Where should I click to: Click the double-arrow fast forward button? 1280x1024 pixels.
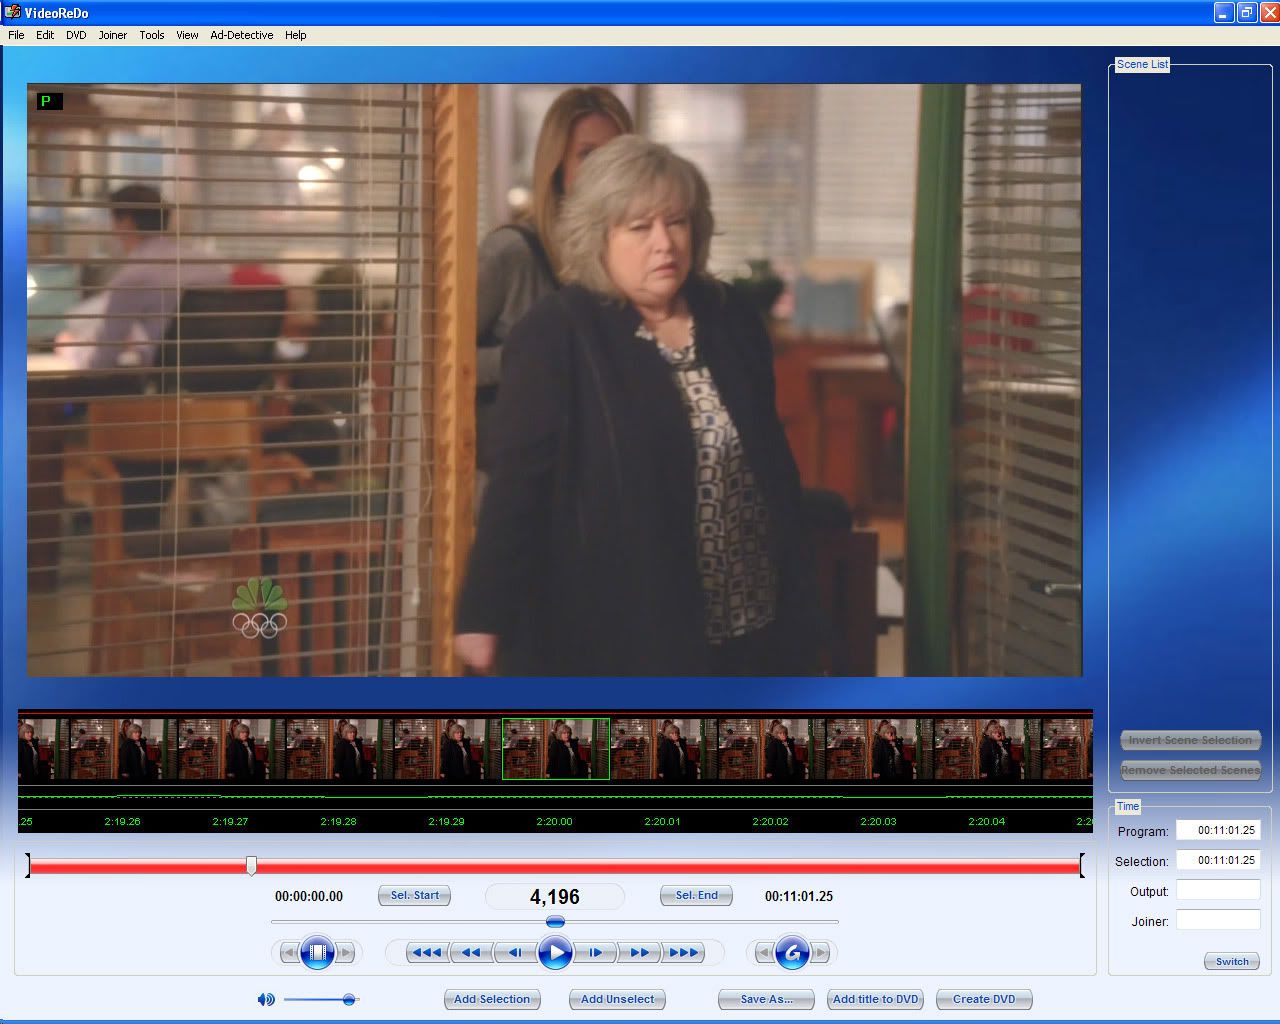click(640, 953)
